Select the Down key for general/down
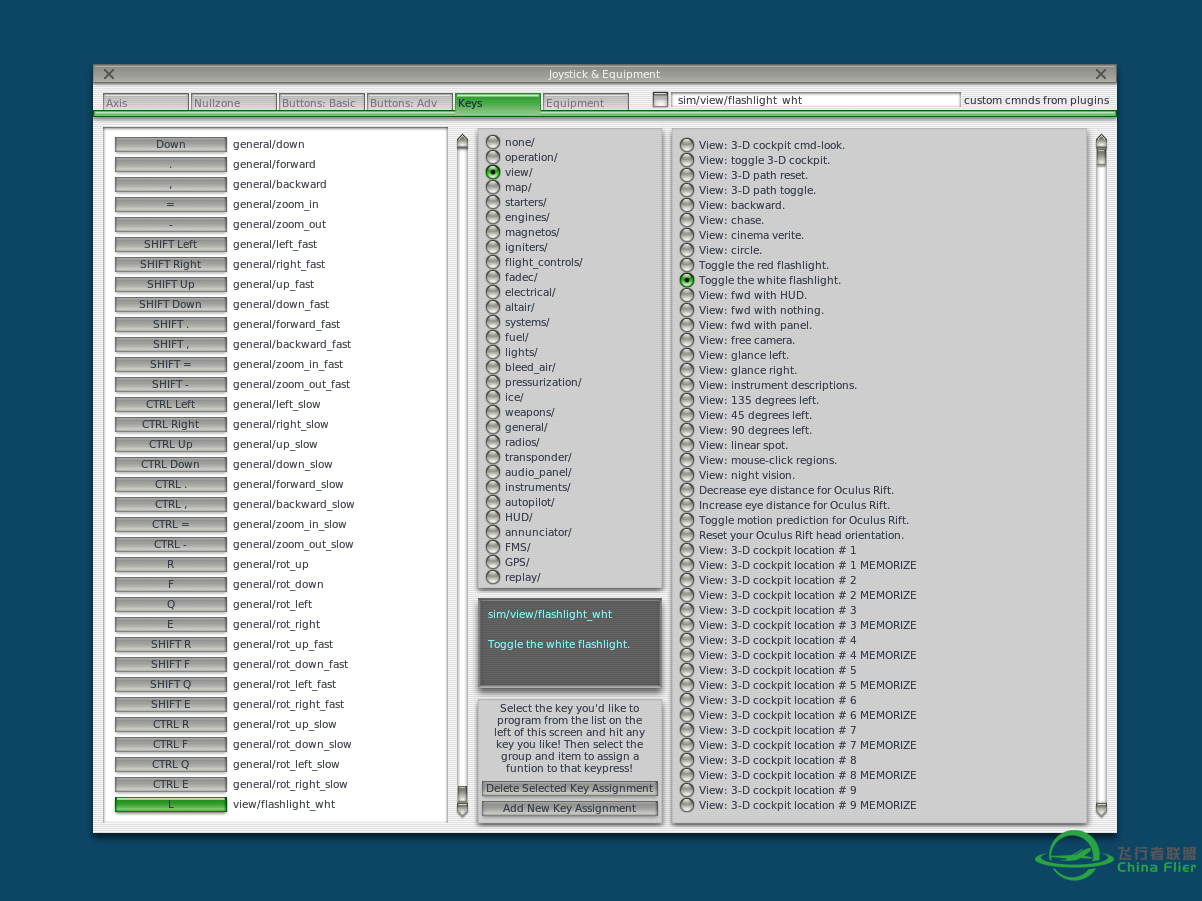1202x901 pixels. click(x=171, y=144)
